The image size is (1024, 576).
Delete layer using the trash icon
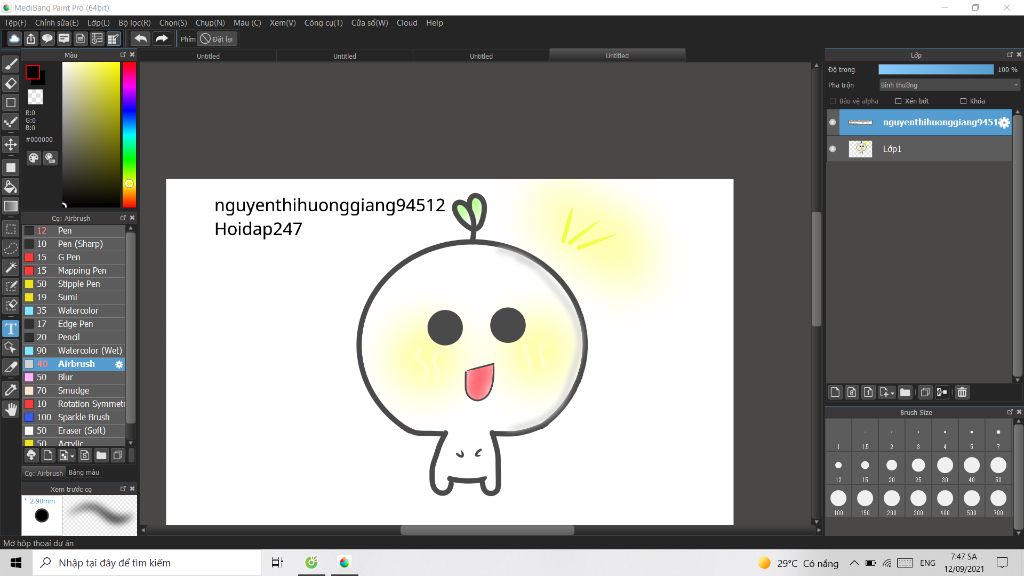point(962,392)
